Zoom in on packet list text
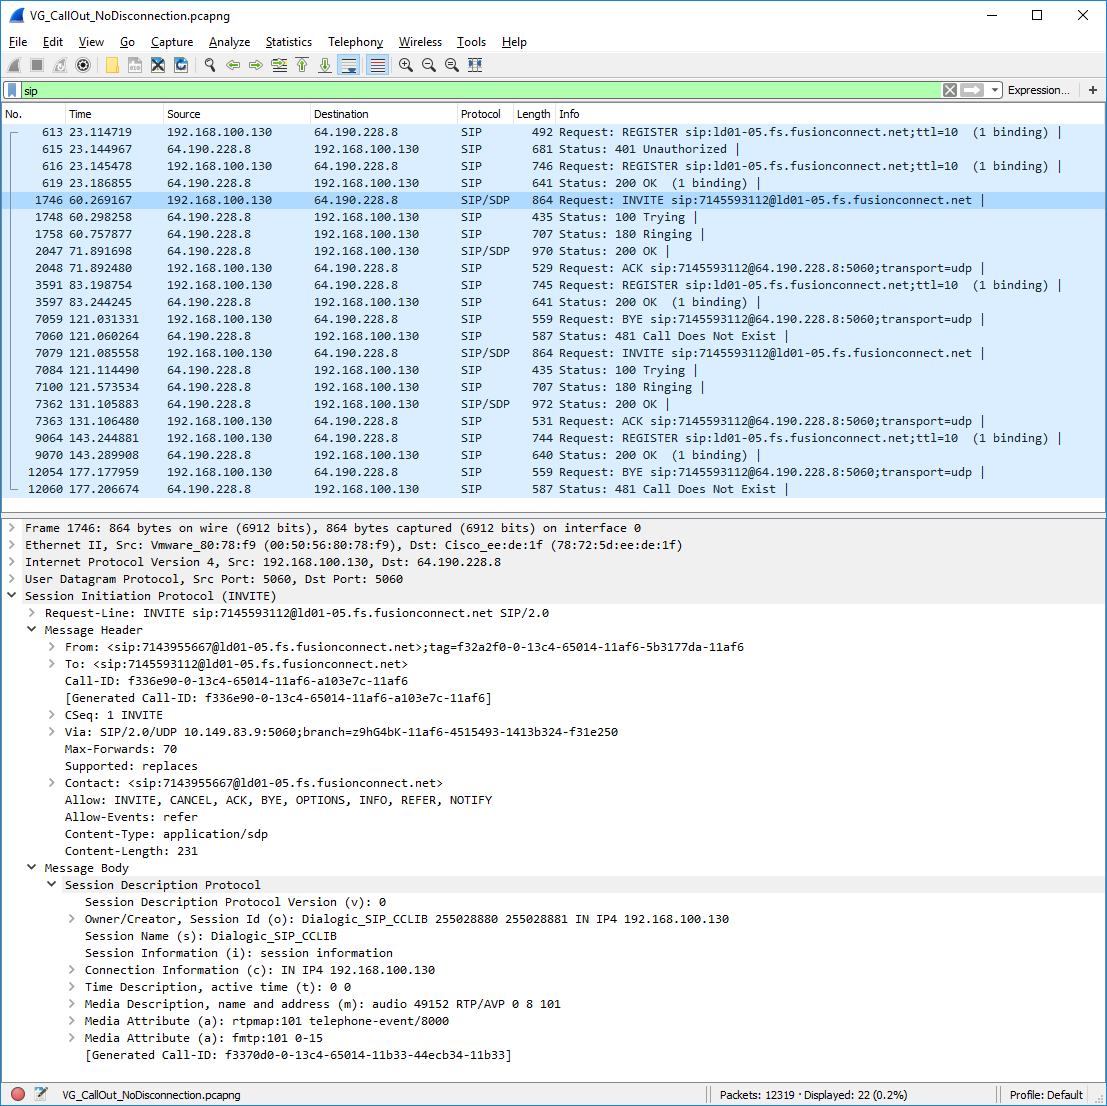This screenshot has height=1106, width=1107. tap(406, 65)
